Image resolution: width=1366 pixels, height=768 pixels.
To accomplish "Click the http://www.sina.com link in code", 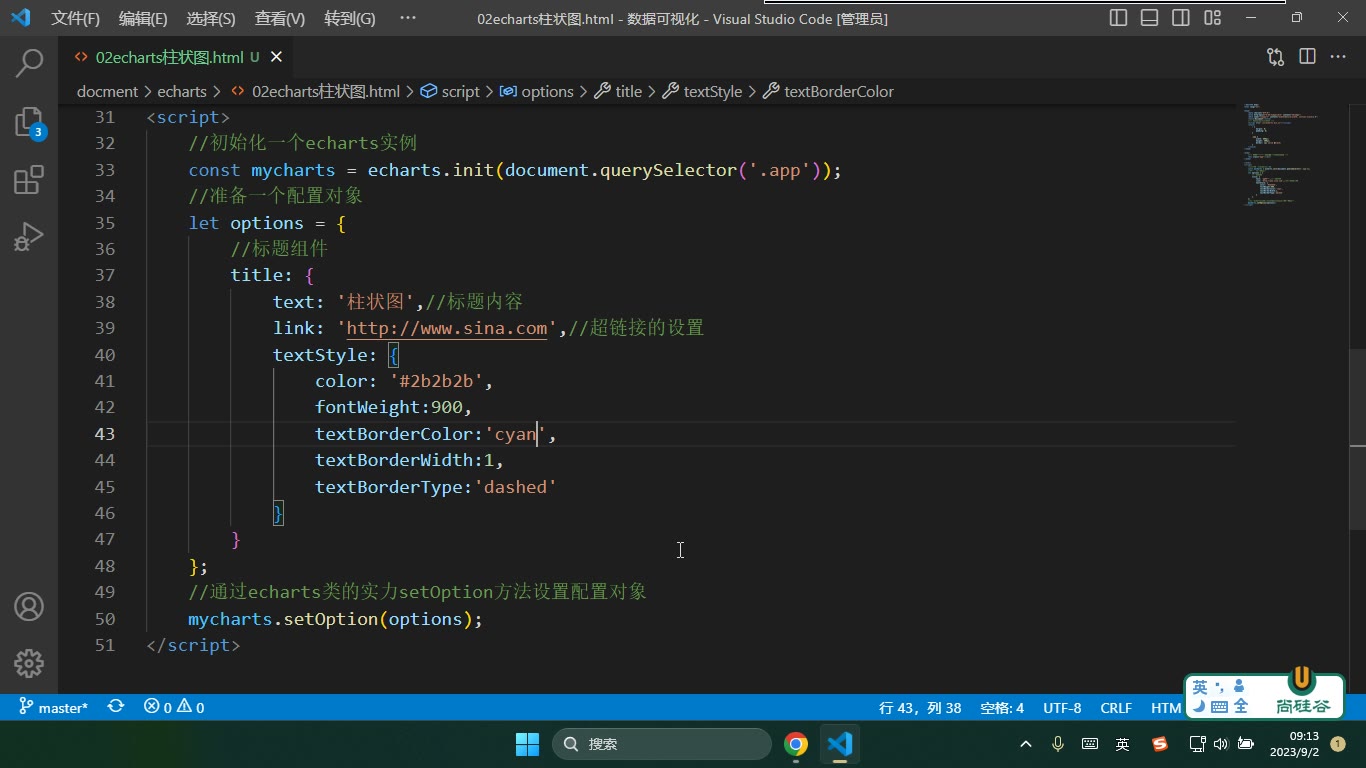I will pos(447,328).
